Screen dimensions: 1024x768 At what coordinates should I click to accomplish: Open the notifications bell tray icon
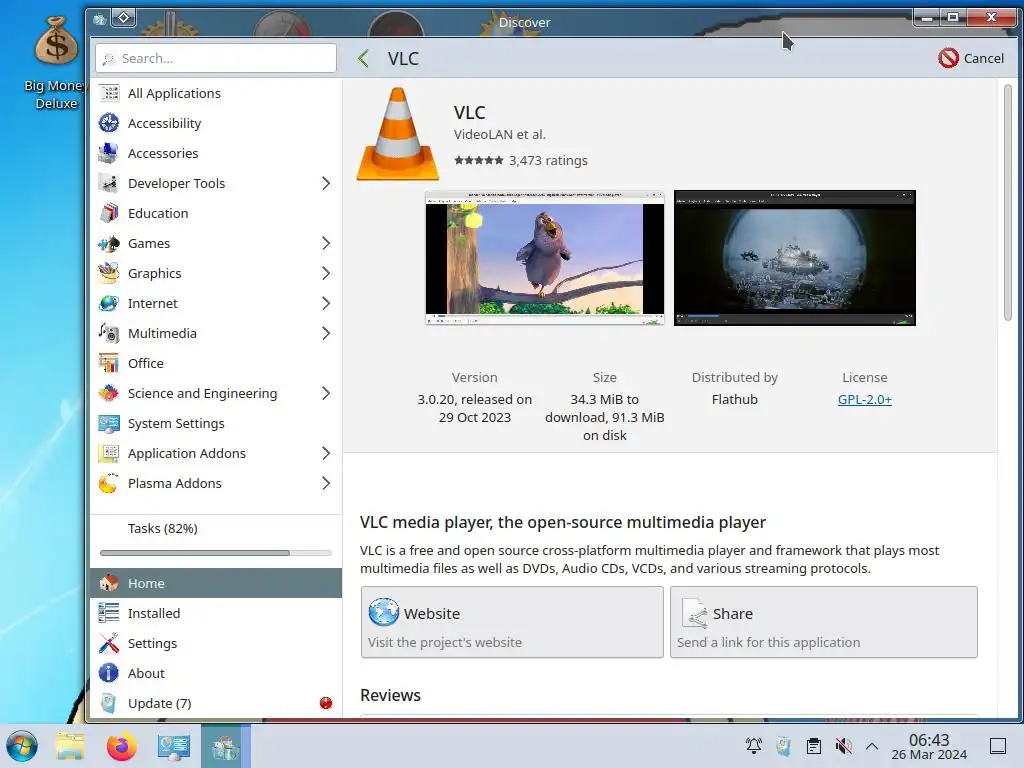(754, 746)
